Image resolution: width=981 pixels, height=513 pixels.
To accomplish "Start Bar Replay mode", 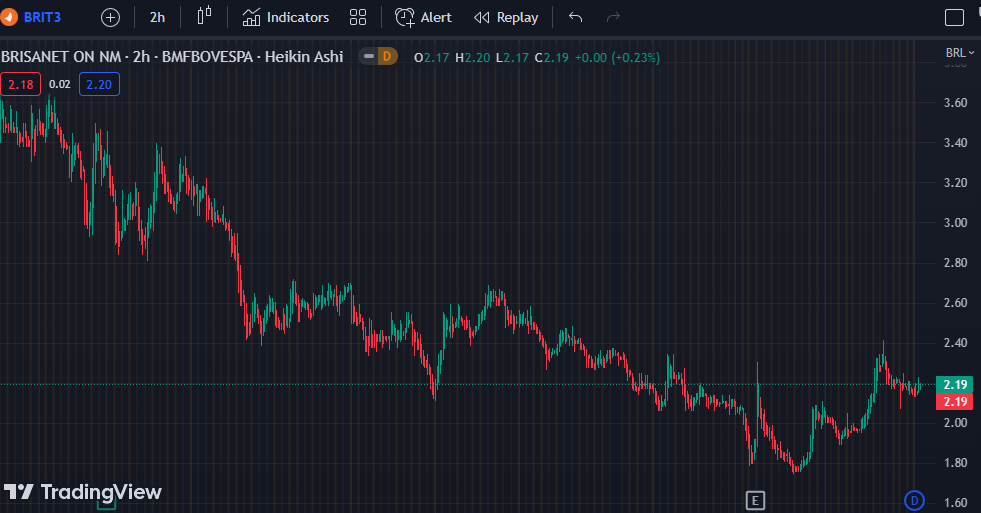I will 506,17.
